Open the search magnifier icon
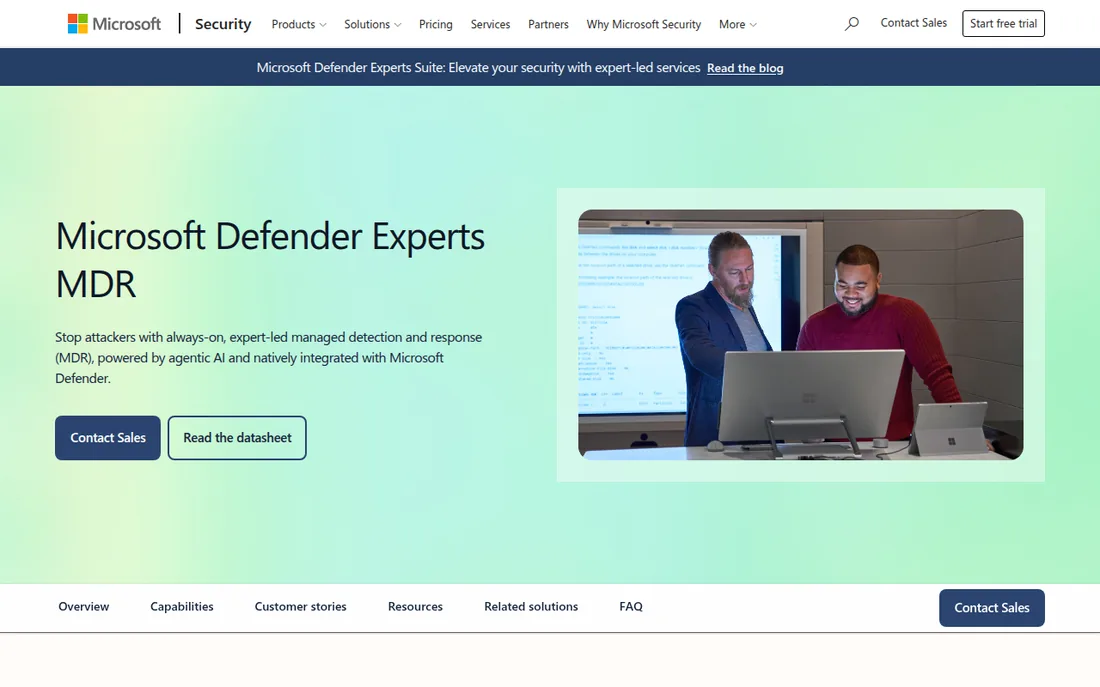Screen dimensions: 1100x687 point(852,24)
